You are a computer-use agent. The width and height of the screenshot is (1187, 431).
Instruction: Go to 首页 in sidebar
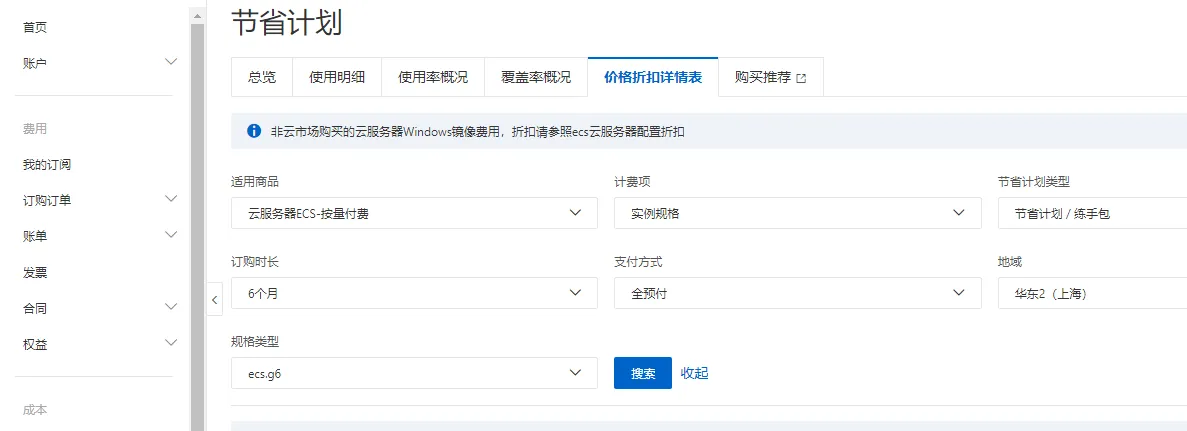[x=35, y=27]
